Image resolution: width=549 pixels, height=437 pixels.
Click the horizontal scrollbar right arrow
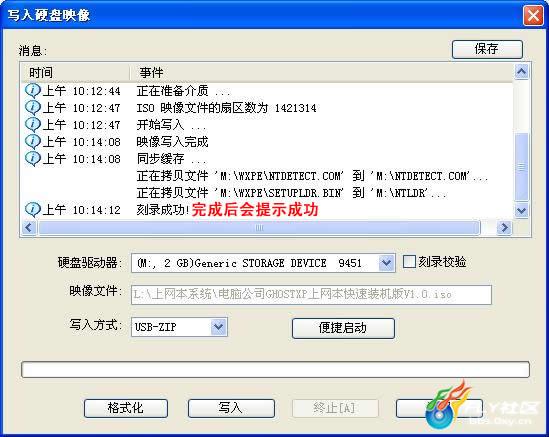[504, 228]
